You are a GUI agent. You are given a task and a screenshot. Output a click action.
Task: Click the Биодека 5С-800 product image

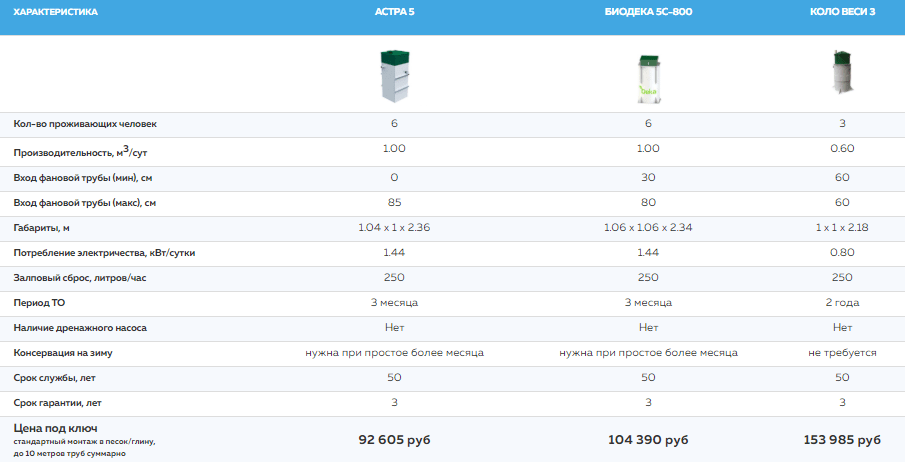pos(649,79)
